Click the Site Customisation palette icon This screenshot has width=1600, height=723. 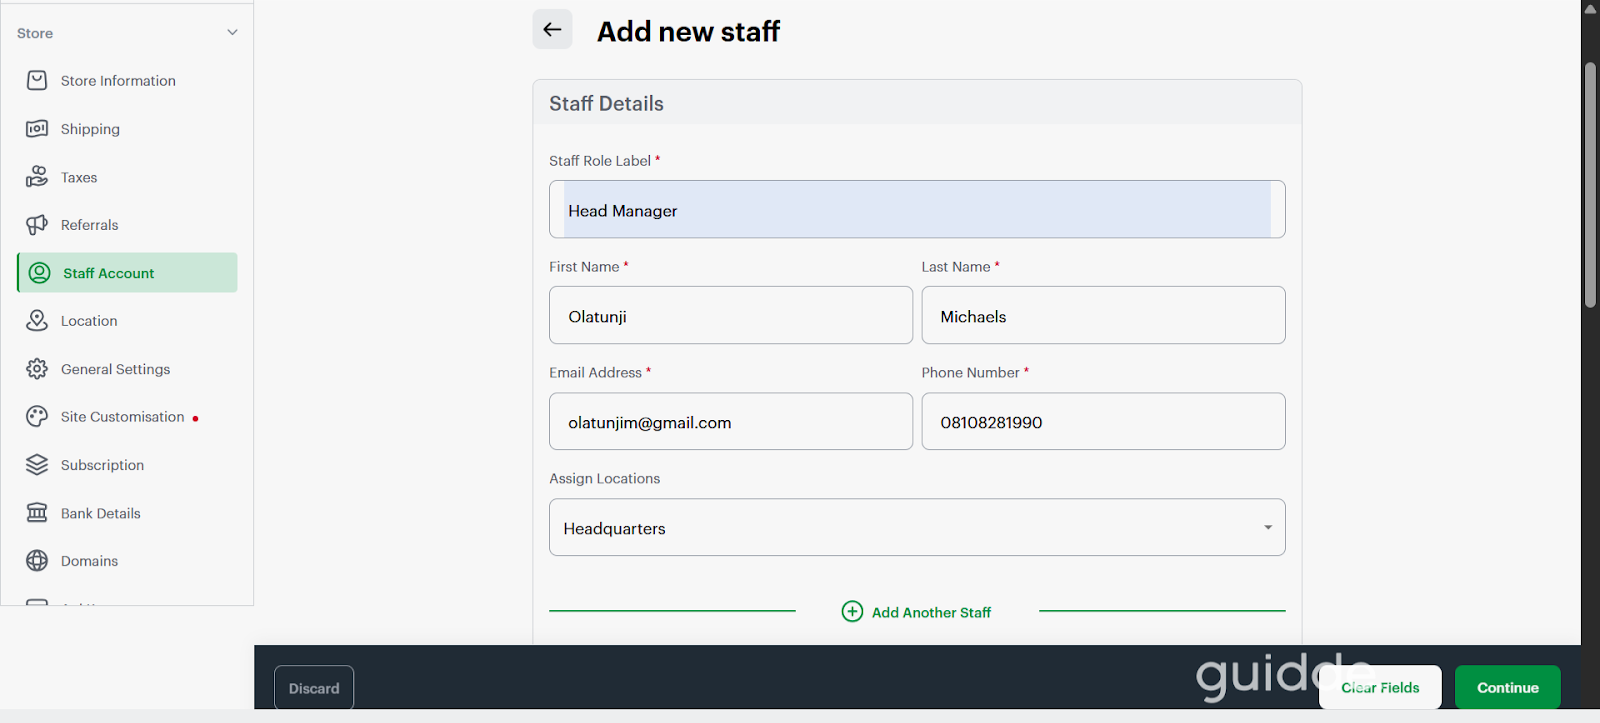point(37,416)
